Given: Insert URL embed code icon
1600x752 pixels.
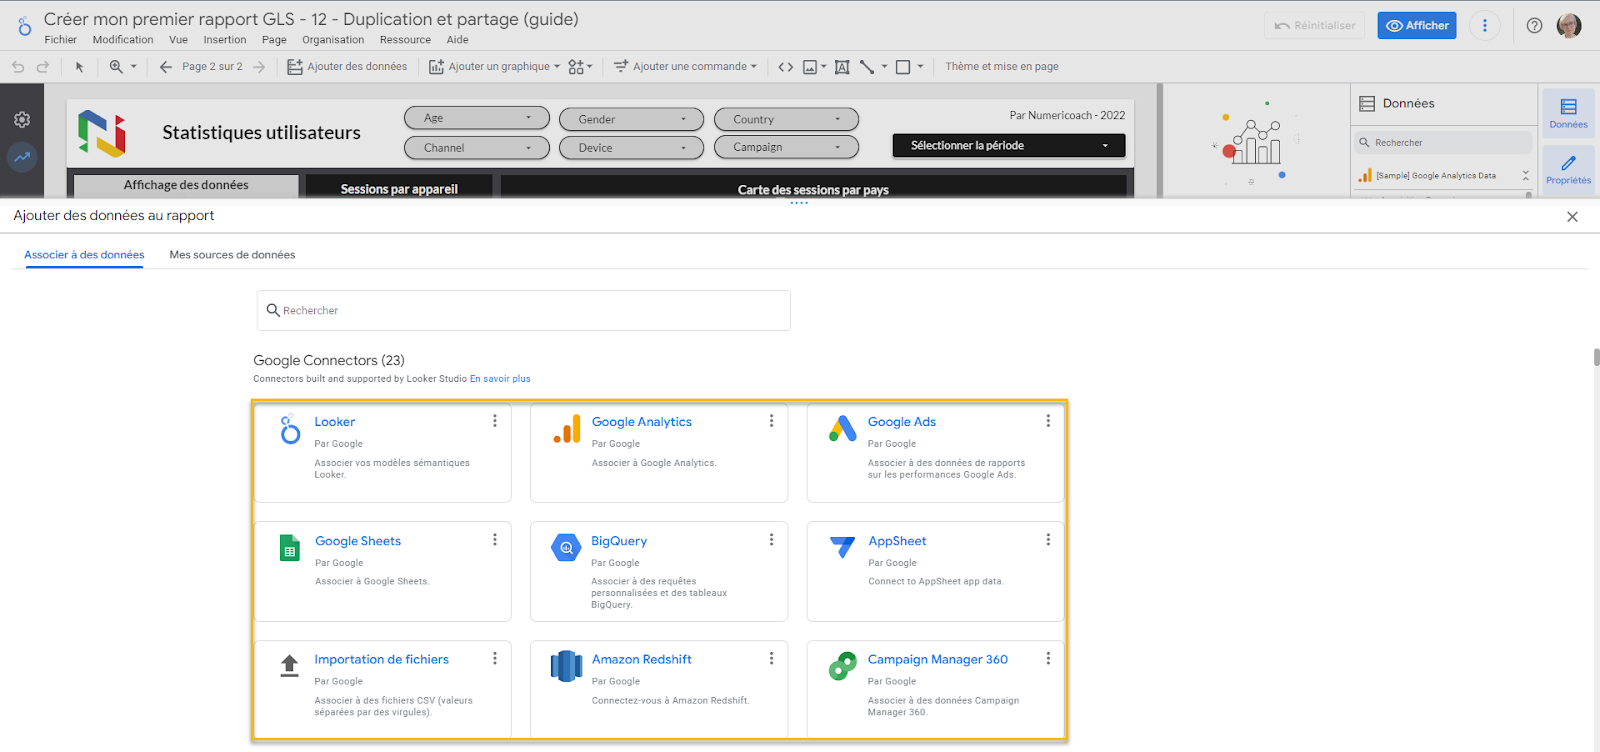Looking at the screenshot, I should click(786, 67).
